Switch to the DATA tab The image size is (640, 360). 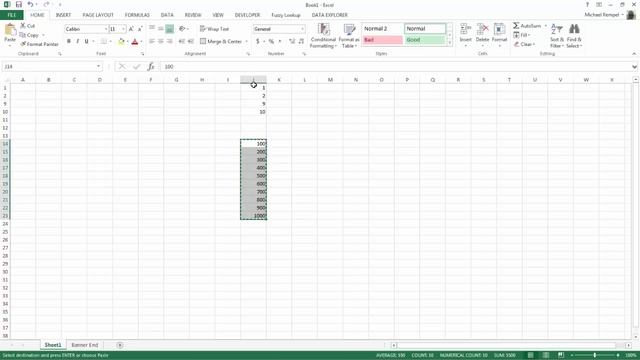click(167, 15)
